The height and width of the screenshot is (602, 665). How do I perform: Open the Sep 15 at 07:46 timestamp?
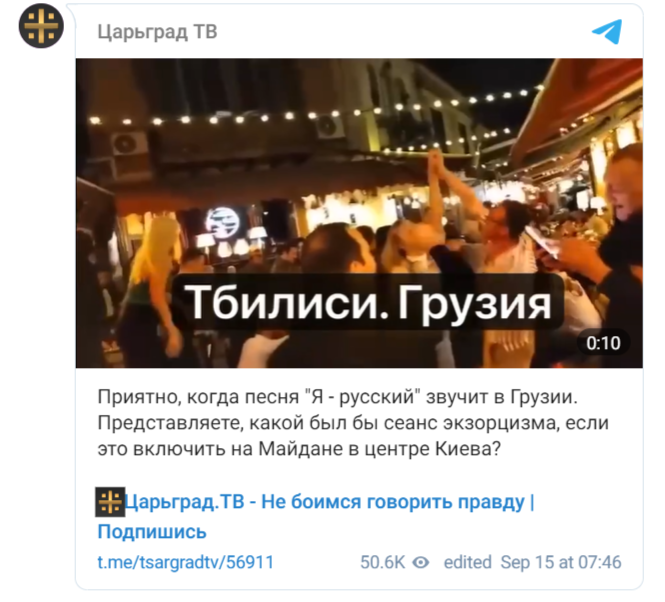[561, 563]
